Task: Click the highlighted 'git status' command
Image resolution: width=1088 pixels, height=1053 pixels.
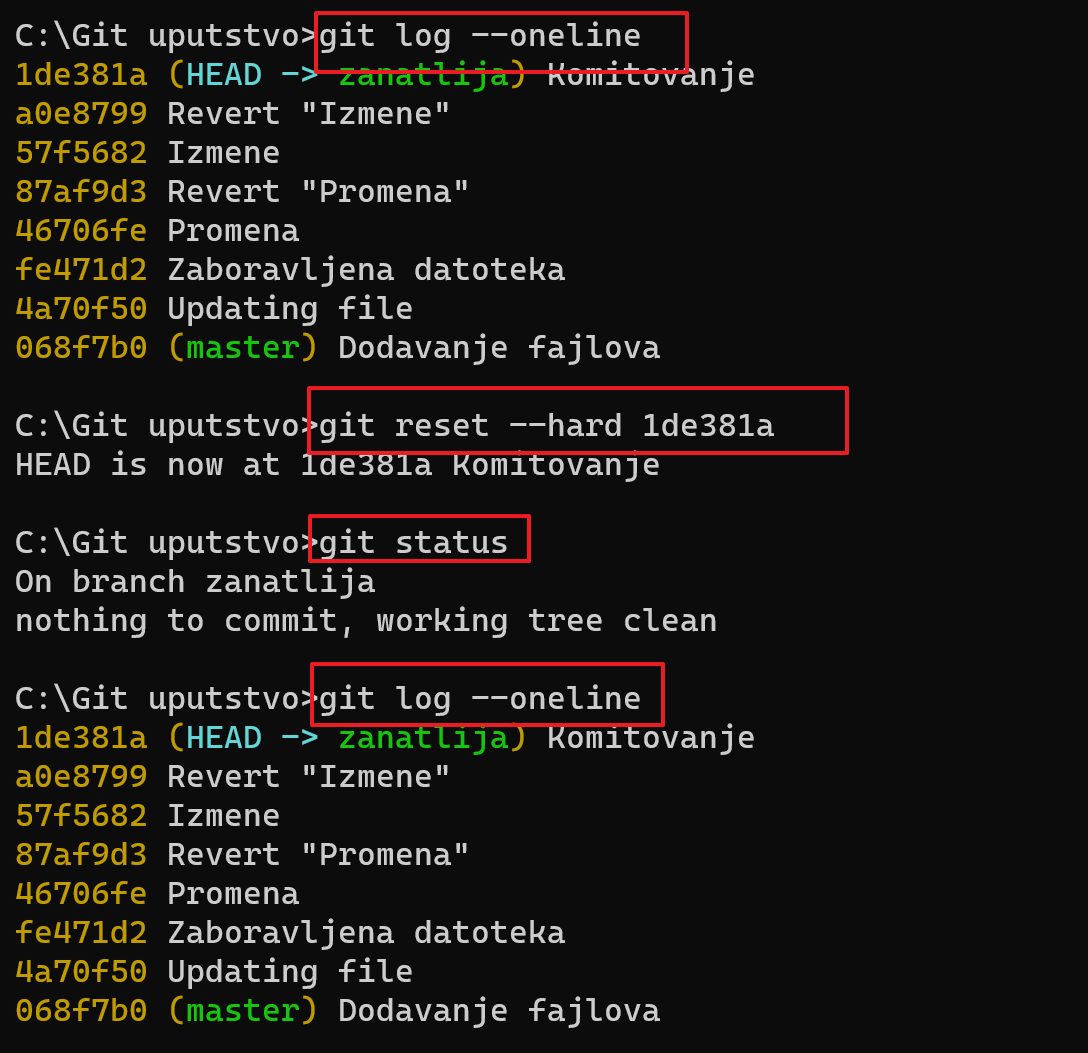Action: point(414,542)
